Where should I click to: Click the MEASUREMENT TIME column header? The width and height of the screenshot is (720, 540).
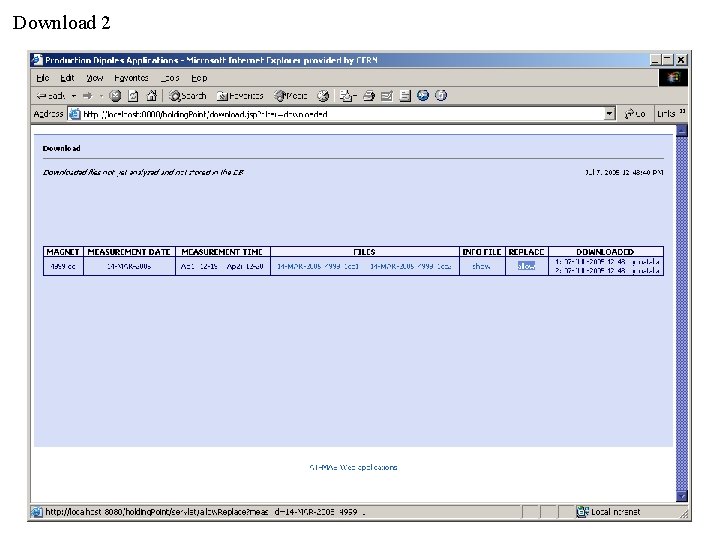click(x=222, y=252)
